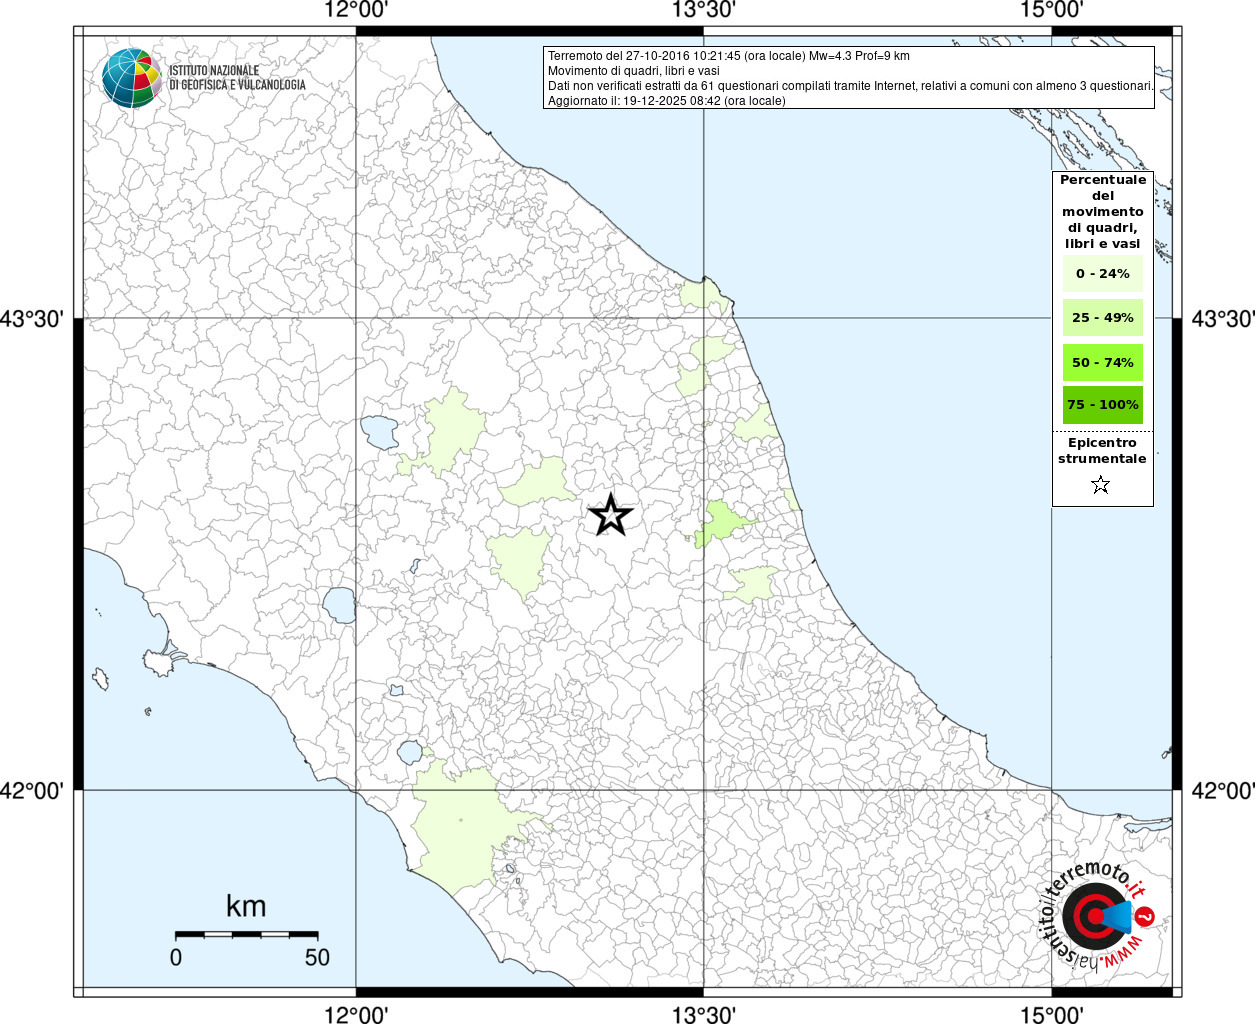Click the right 43°30' latitude label

click(x=1222, y=319)
